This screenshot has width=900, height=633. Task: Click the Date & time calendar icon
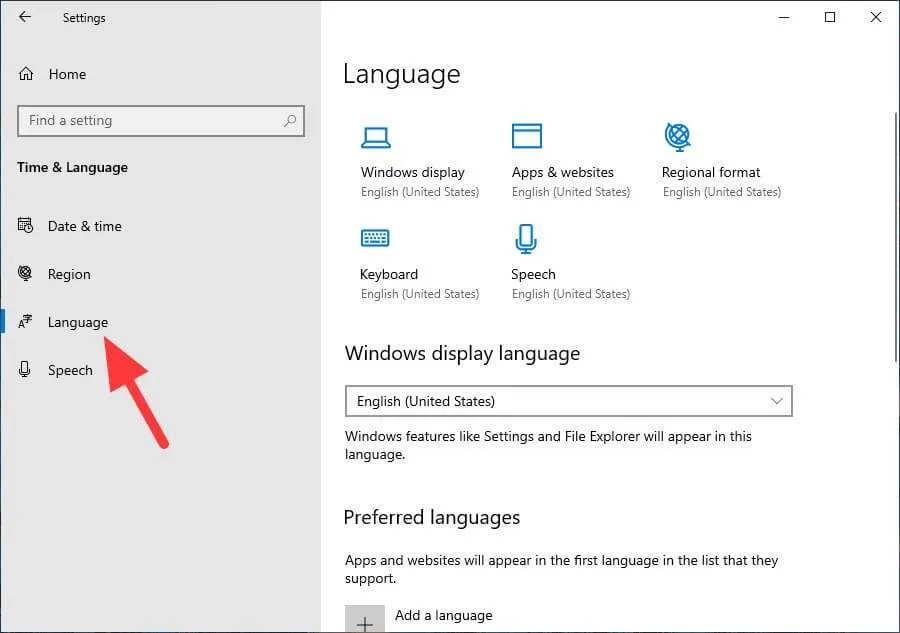pyautogui.click(x=25, y=225)
